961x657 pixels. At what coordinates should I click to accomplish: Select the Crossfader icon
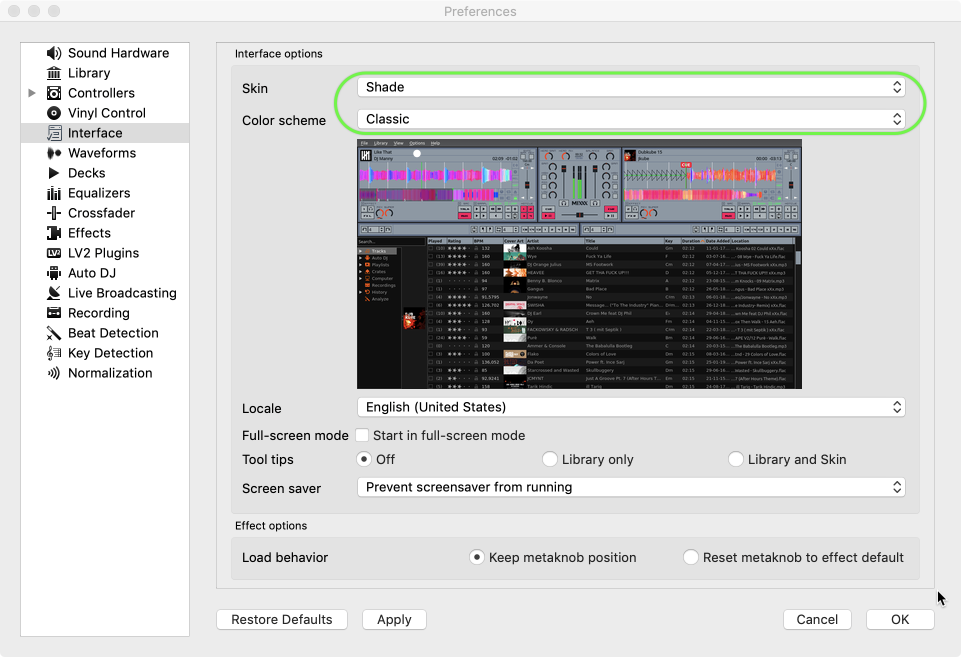54,213
